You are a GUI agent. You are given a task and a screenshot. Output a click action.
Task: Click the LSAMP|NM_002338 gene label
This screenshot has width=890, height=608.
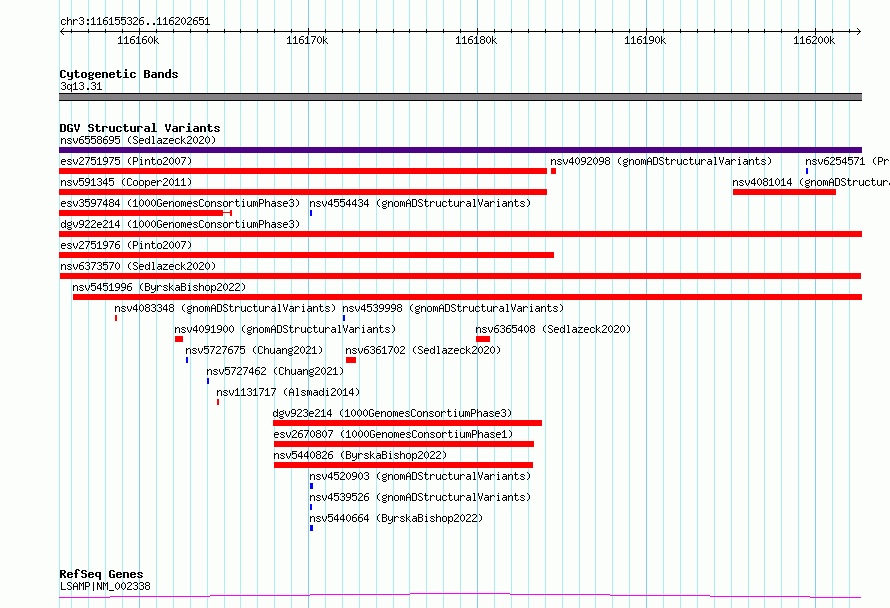[x=105, y=586]
